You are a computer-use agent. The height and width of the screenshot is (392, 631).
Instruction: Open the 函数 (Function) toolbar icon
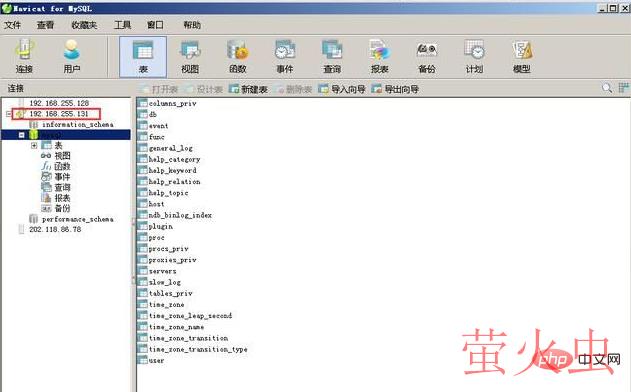click(237, 57)
